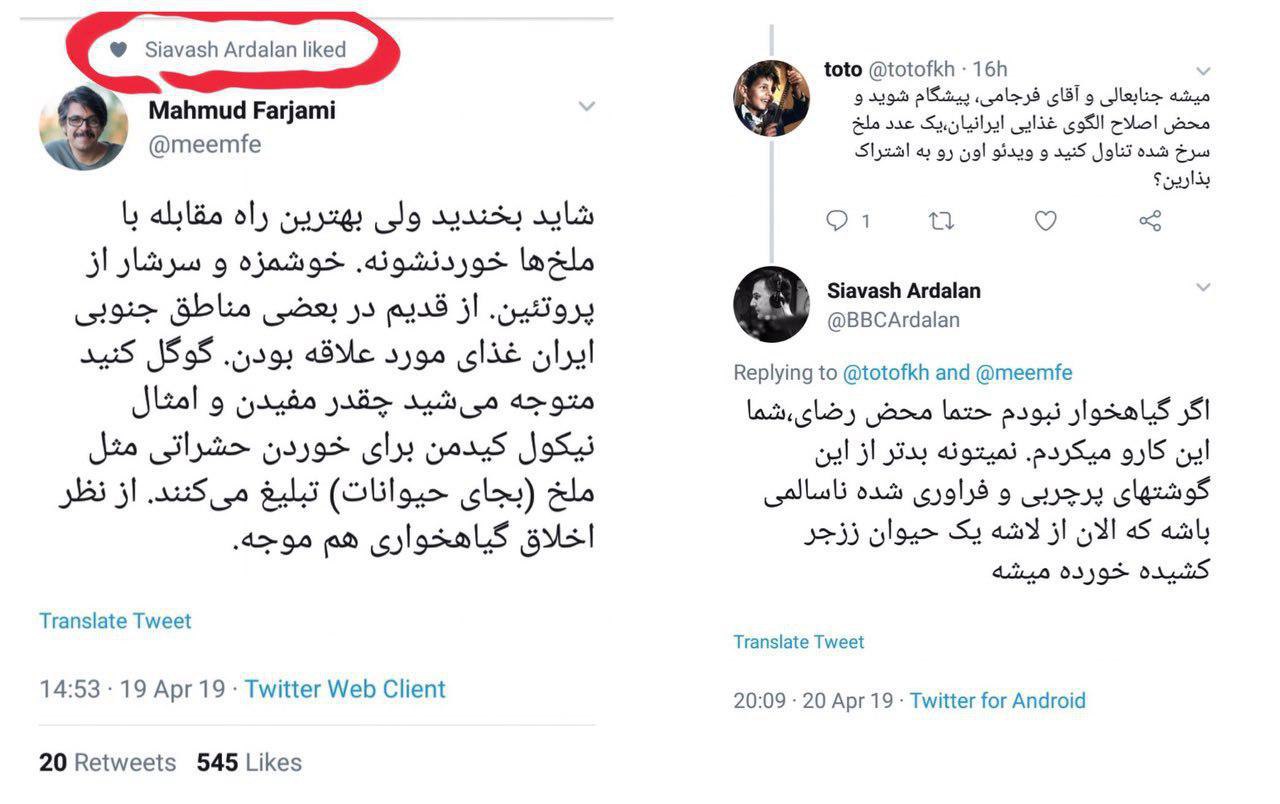Open the Mahmud Farjami display name

tap(242, 110)
